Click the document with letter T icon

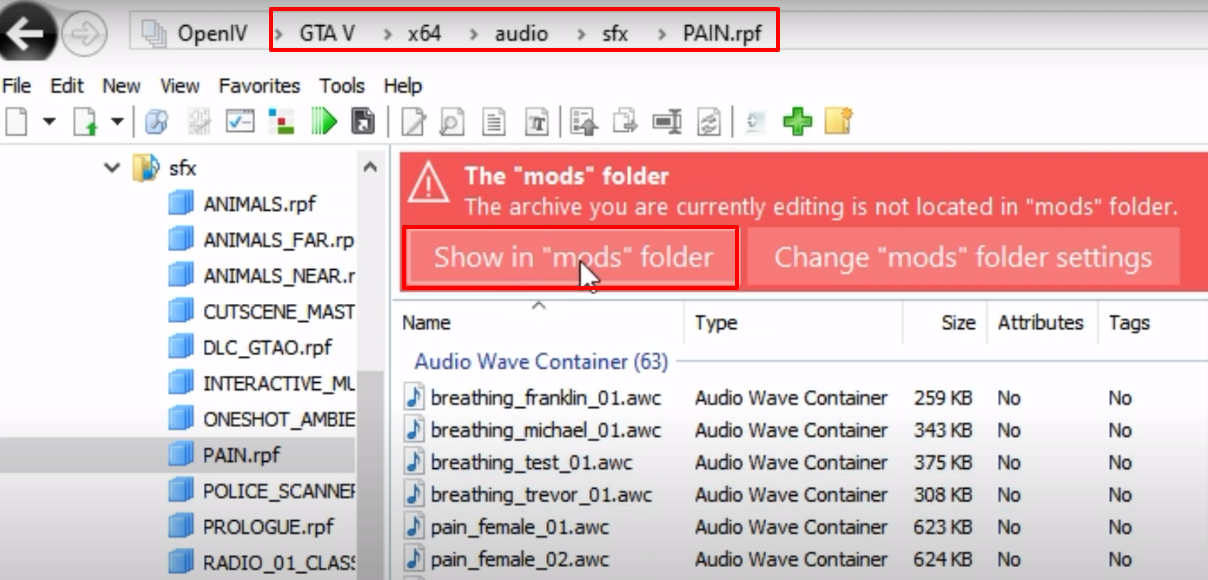pos(538,121)
